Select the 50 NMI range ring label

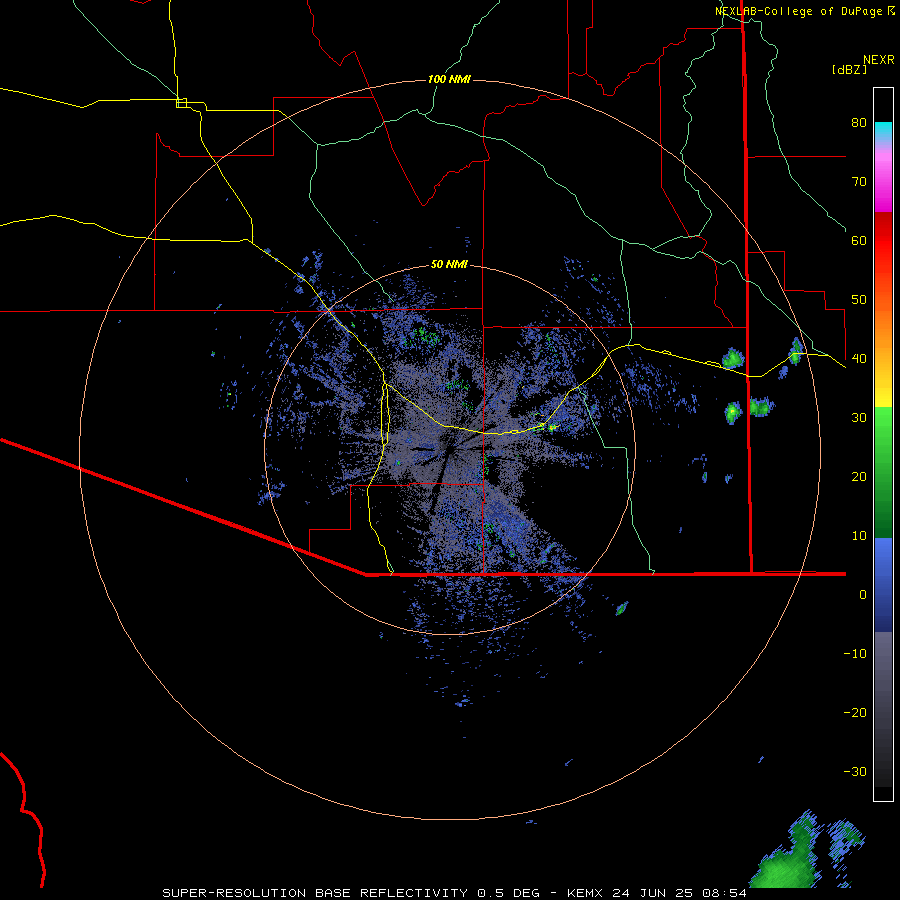pos(449,264)
